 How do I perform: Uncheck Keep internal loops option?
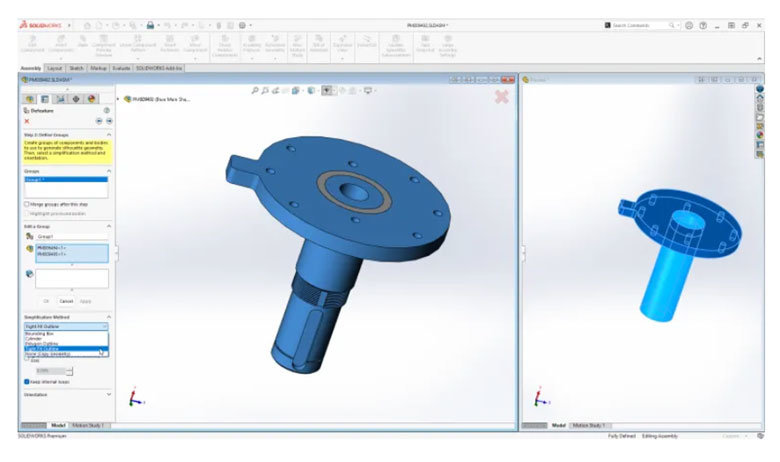tap(27, 381)
